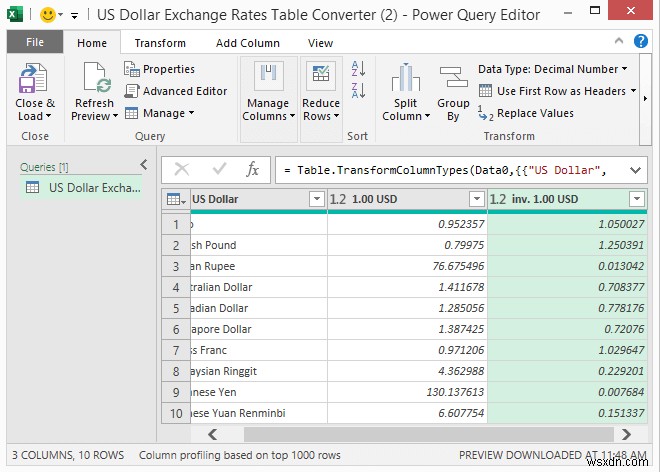
Task: Click the decimal type icon of 1.00 USD column
Action: coord(338,199)
